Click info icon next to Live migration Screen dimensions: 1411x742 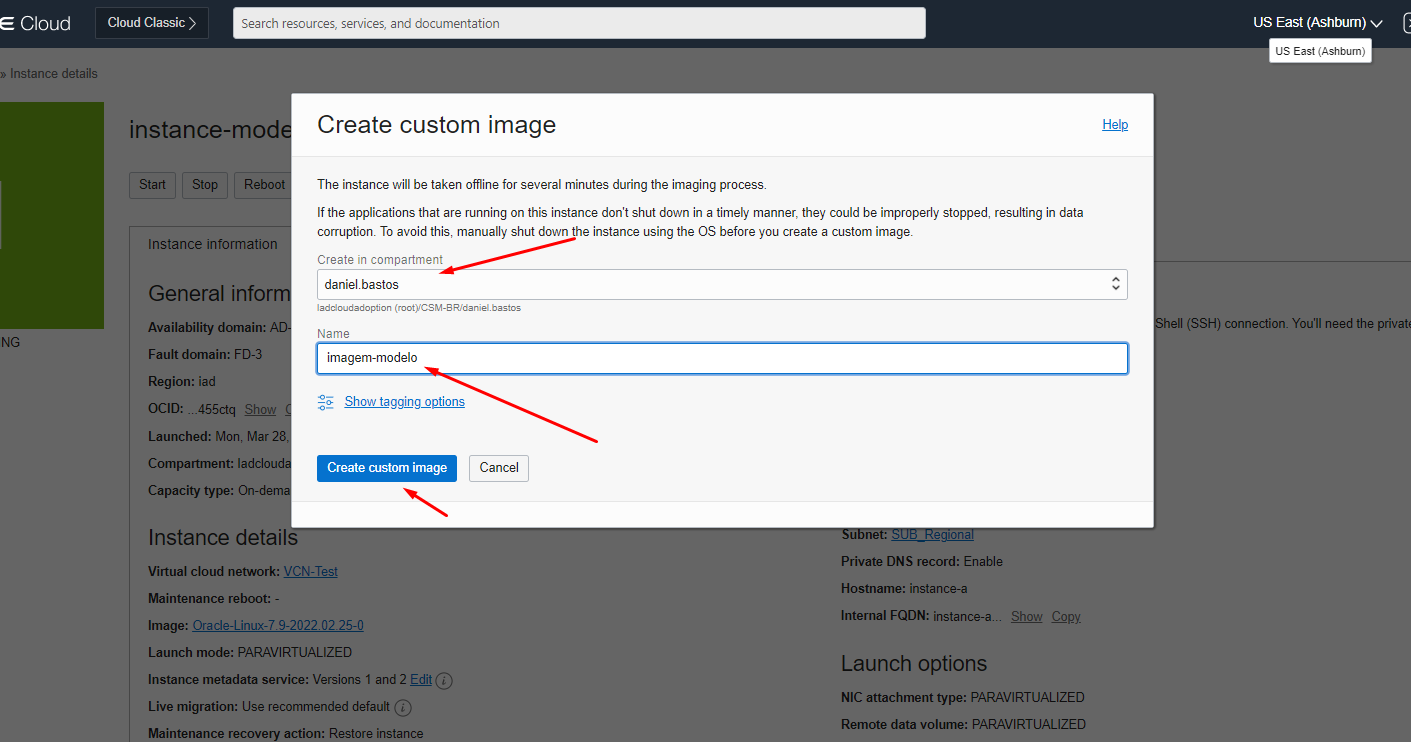[x=403, y=707]
